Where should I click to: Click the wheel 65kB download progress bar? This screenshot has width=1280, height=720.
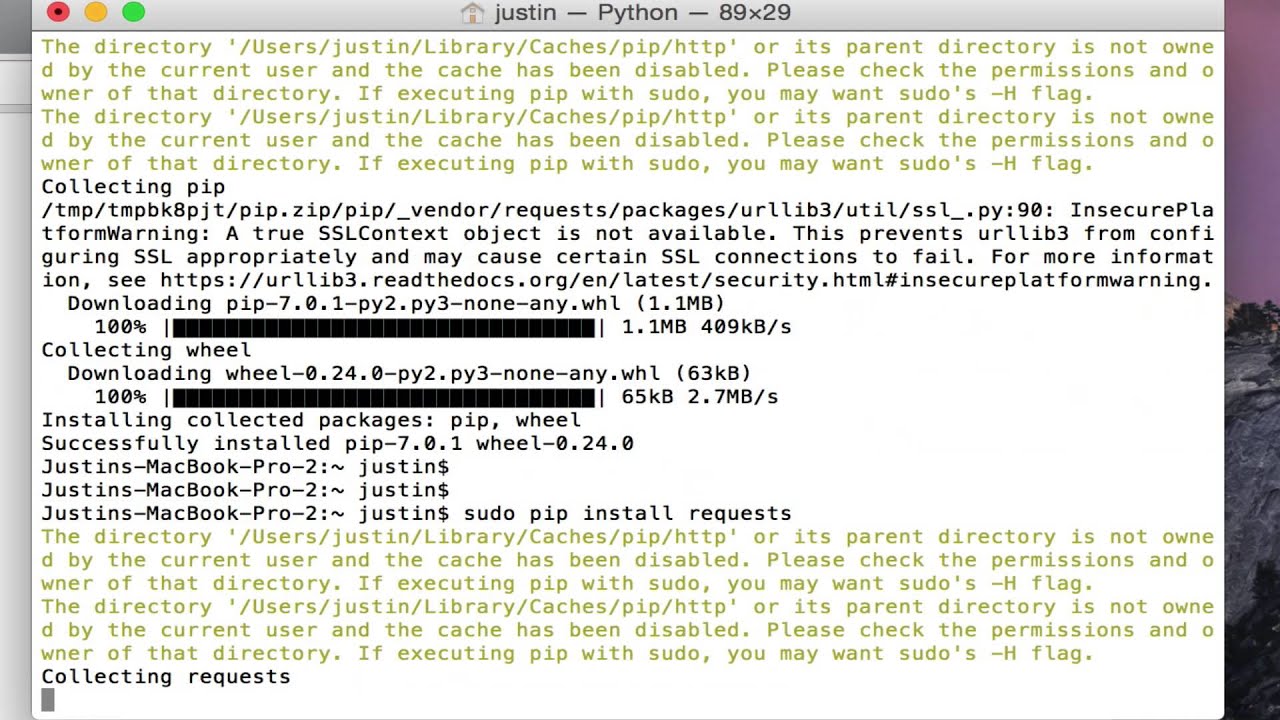pyautogui.click(x=384, y=397)
